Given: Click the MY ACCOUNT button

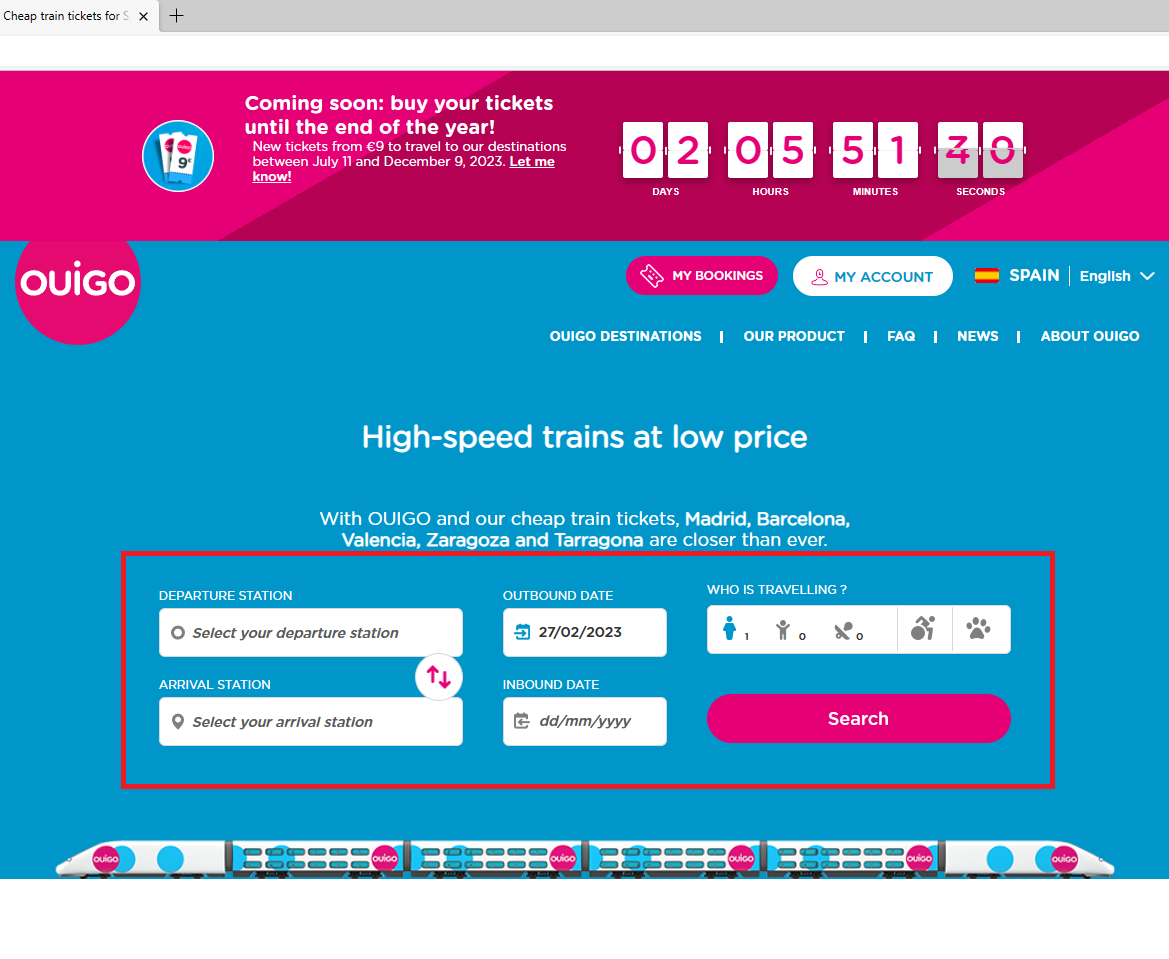Looking at the screenshot, I should coord(872,276).
